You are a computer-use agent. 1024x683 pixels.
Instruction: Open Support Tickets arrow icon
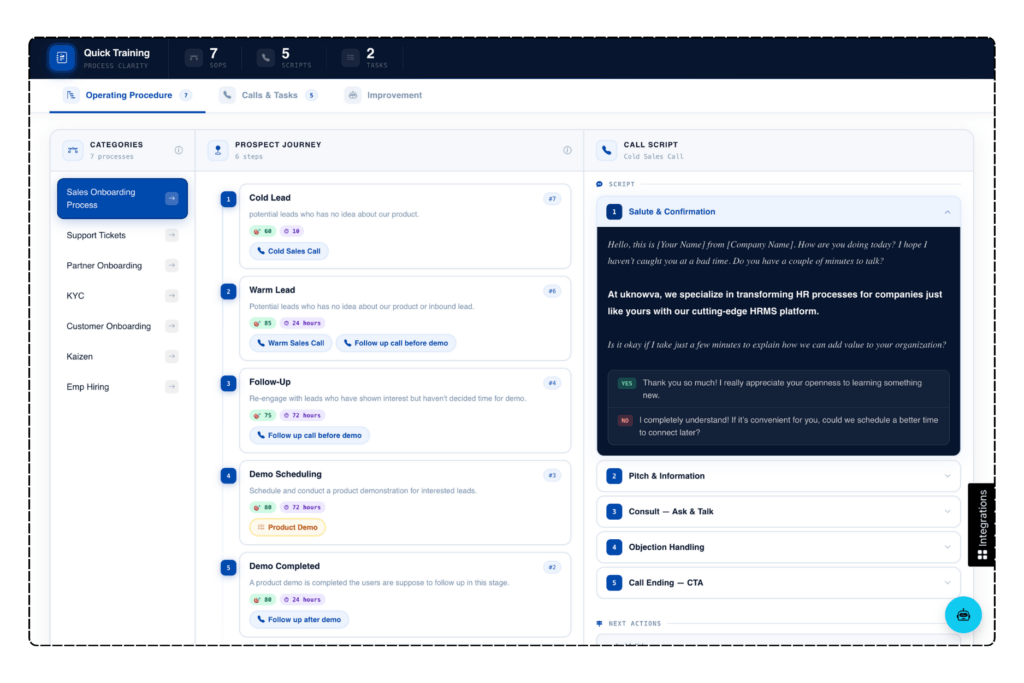[x=172, y=235]
